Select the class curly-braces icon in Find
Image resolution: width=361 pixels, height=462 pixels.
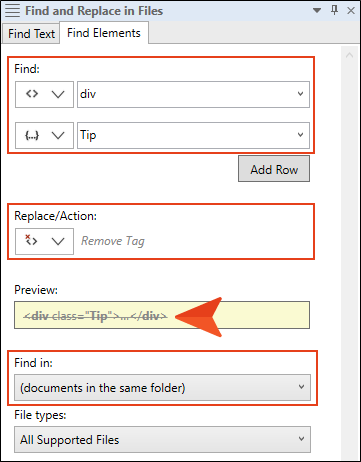pyautogui.click(x=32, y=135)
